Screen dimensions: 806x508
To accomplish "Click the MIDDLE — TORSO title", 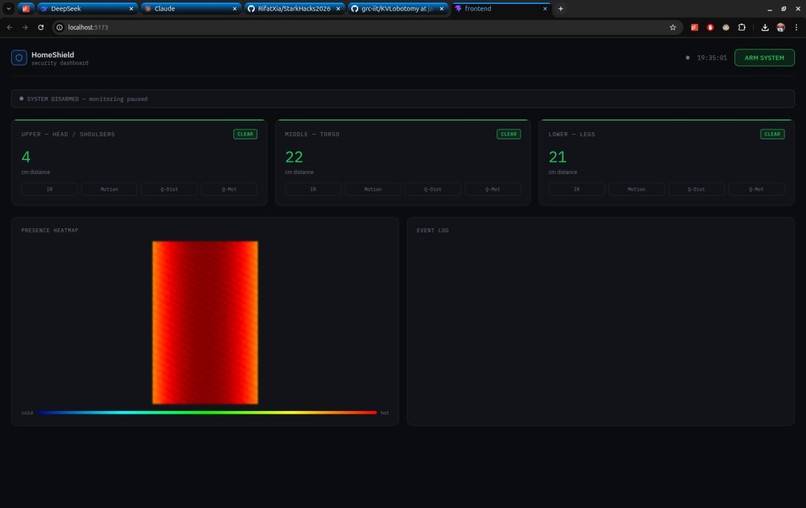I will (x=312, y=134).
